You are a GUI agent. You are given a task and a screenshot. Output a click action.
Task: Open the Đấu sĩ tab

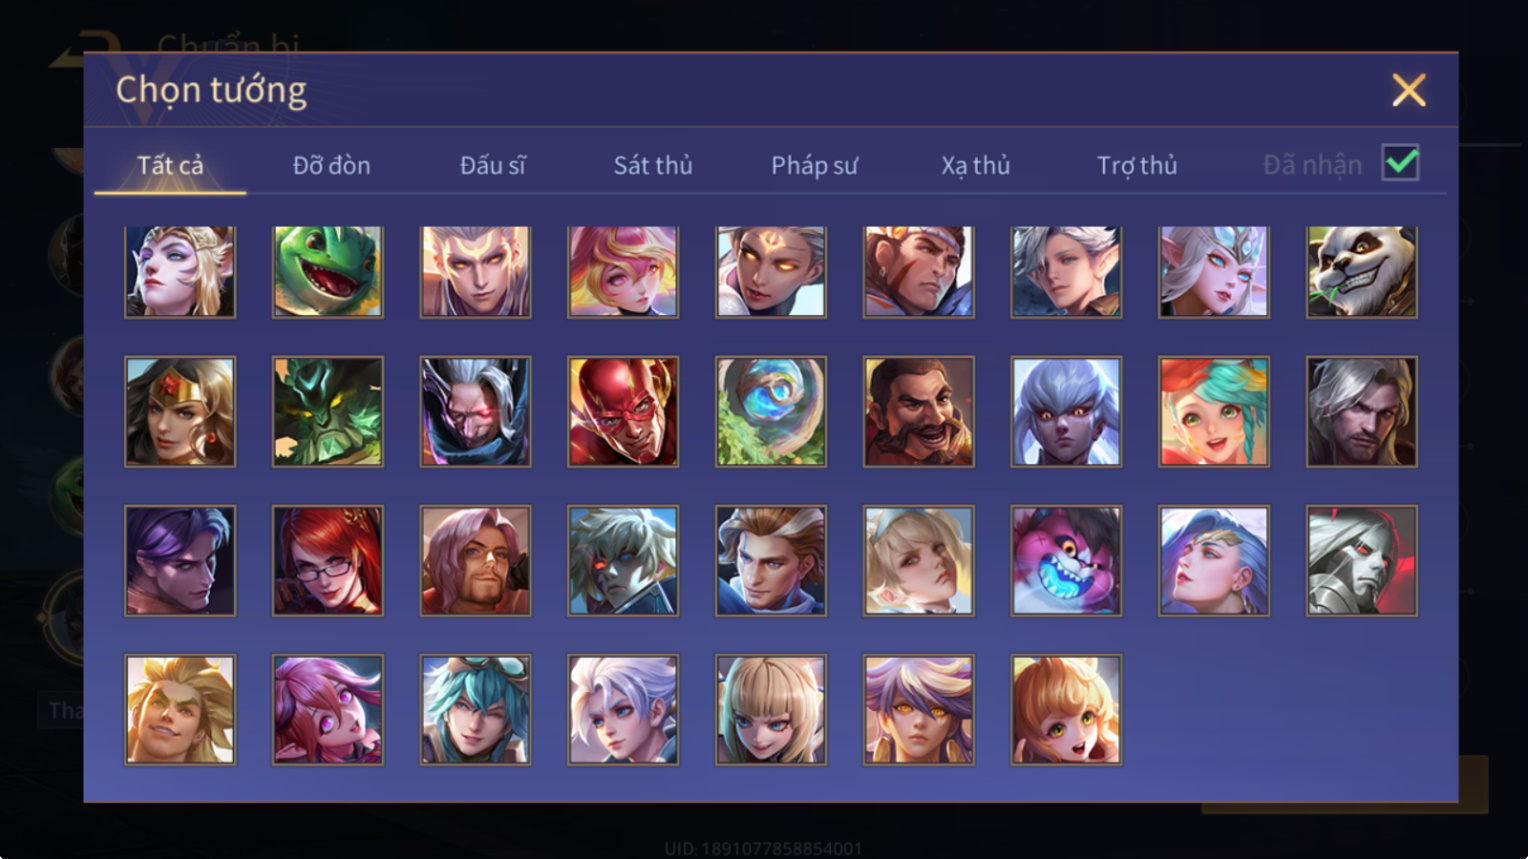tap(492, 165)
